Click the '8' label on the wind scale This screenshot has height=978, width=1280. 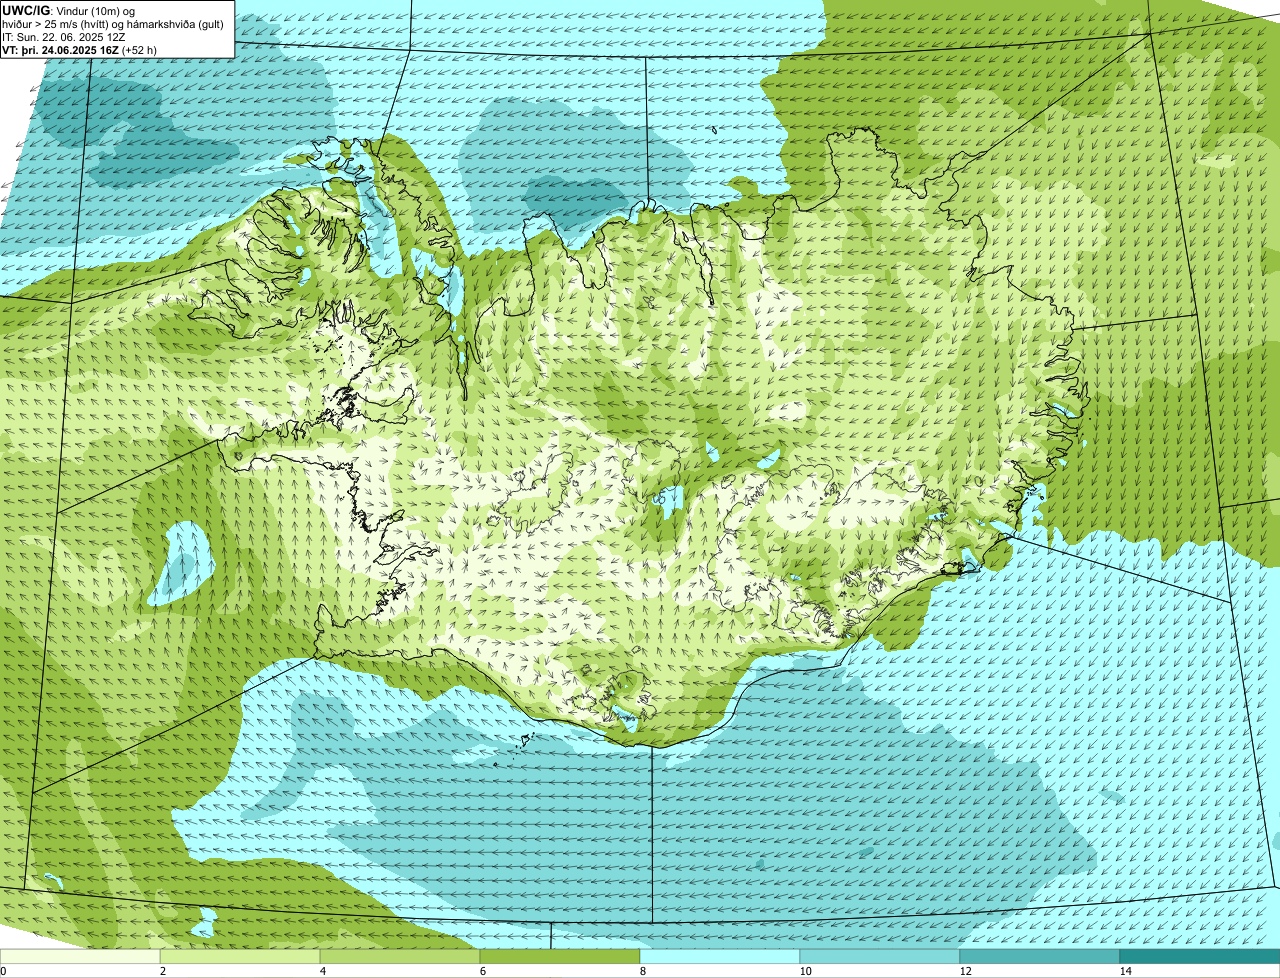click(642, 971)
